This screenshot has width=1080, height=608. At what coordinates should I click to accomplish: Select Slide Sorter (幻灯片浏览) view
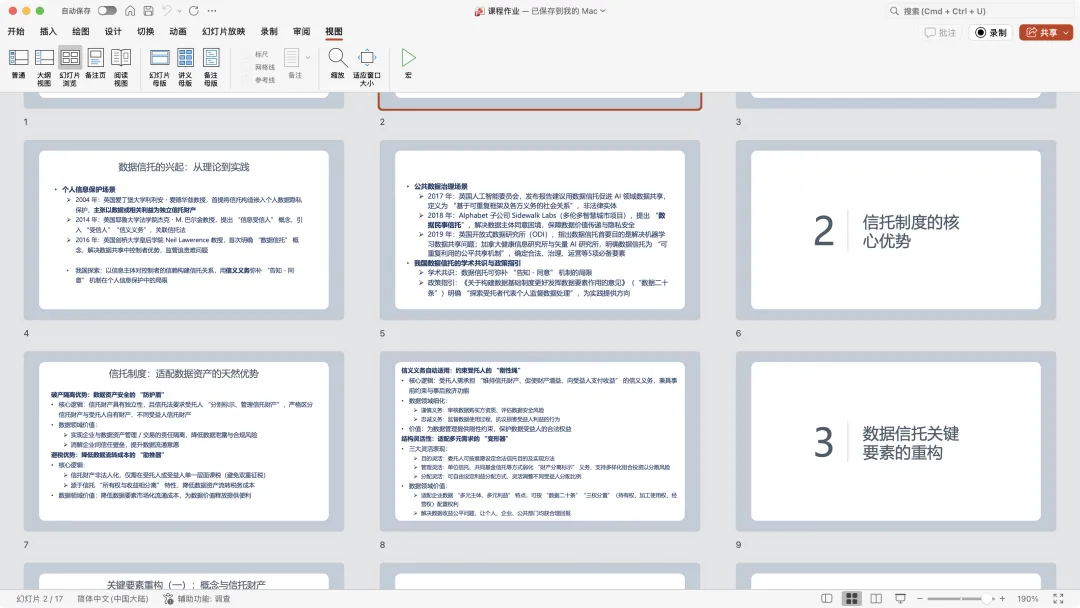(70, 67)
